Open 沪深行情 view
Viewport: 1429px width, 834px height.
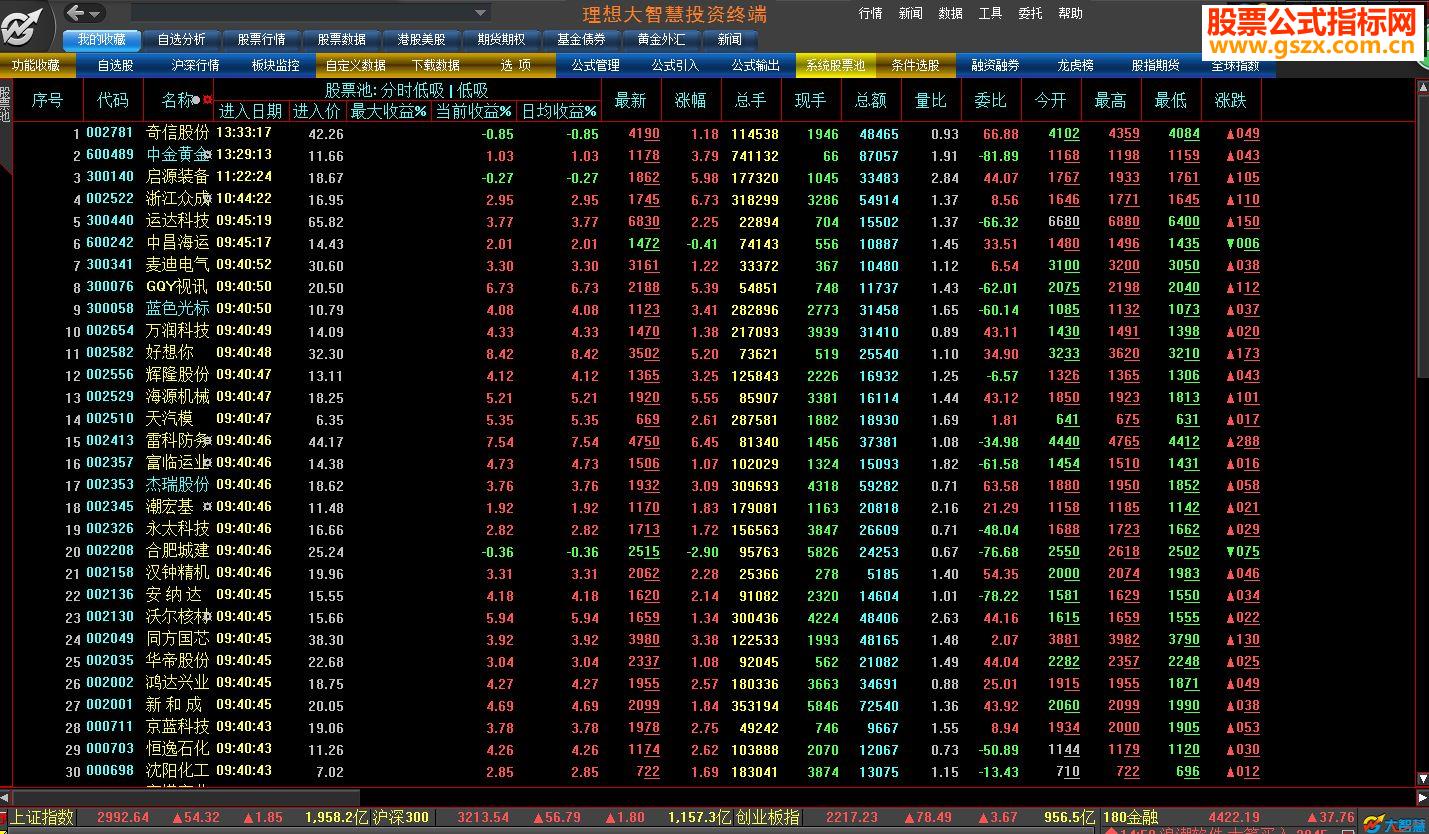tap(196, 65)
